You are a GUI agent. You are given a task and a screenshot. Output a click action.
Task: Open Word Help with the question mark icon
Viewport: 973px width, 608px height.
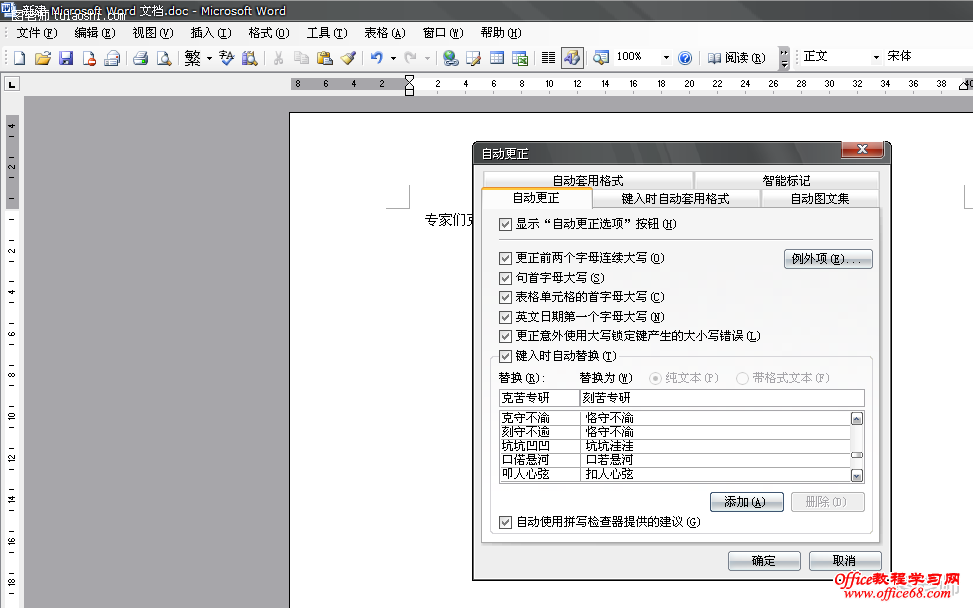coord(685,58)
